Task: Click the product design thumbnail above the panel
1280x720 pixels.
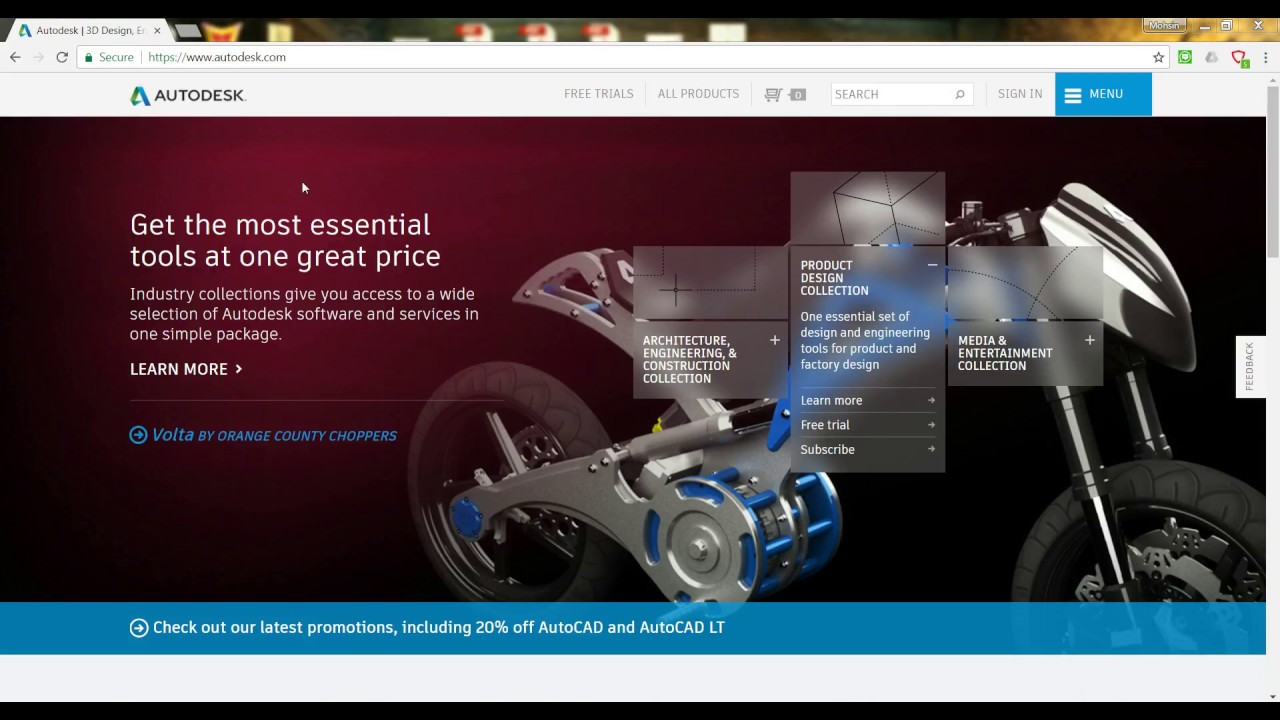Action: click(x=867, y=208)
